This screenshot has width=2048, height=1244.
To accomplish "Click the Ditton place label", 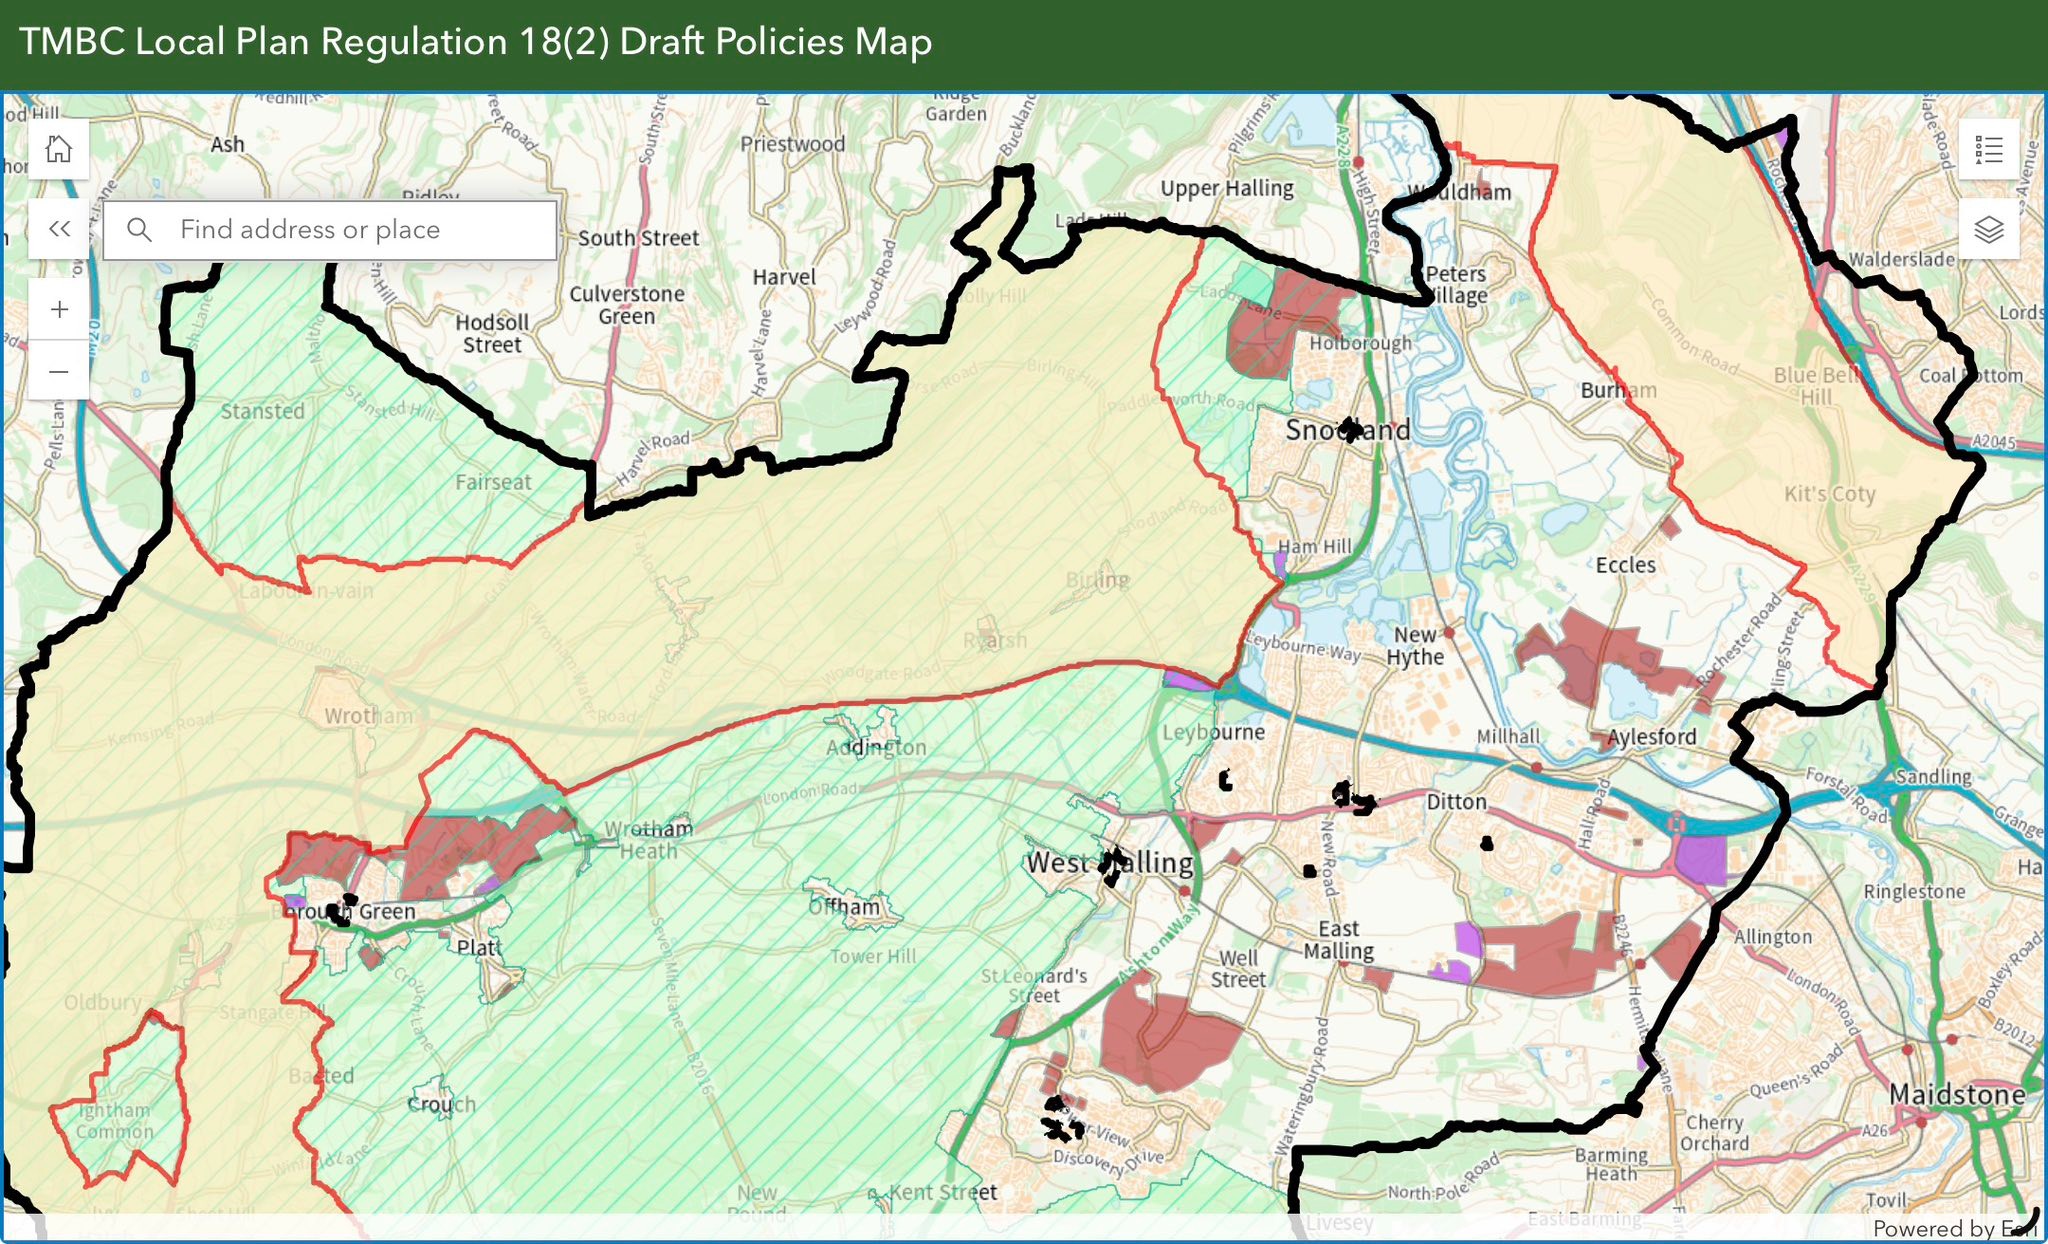I will click(x=1456, y=802).
